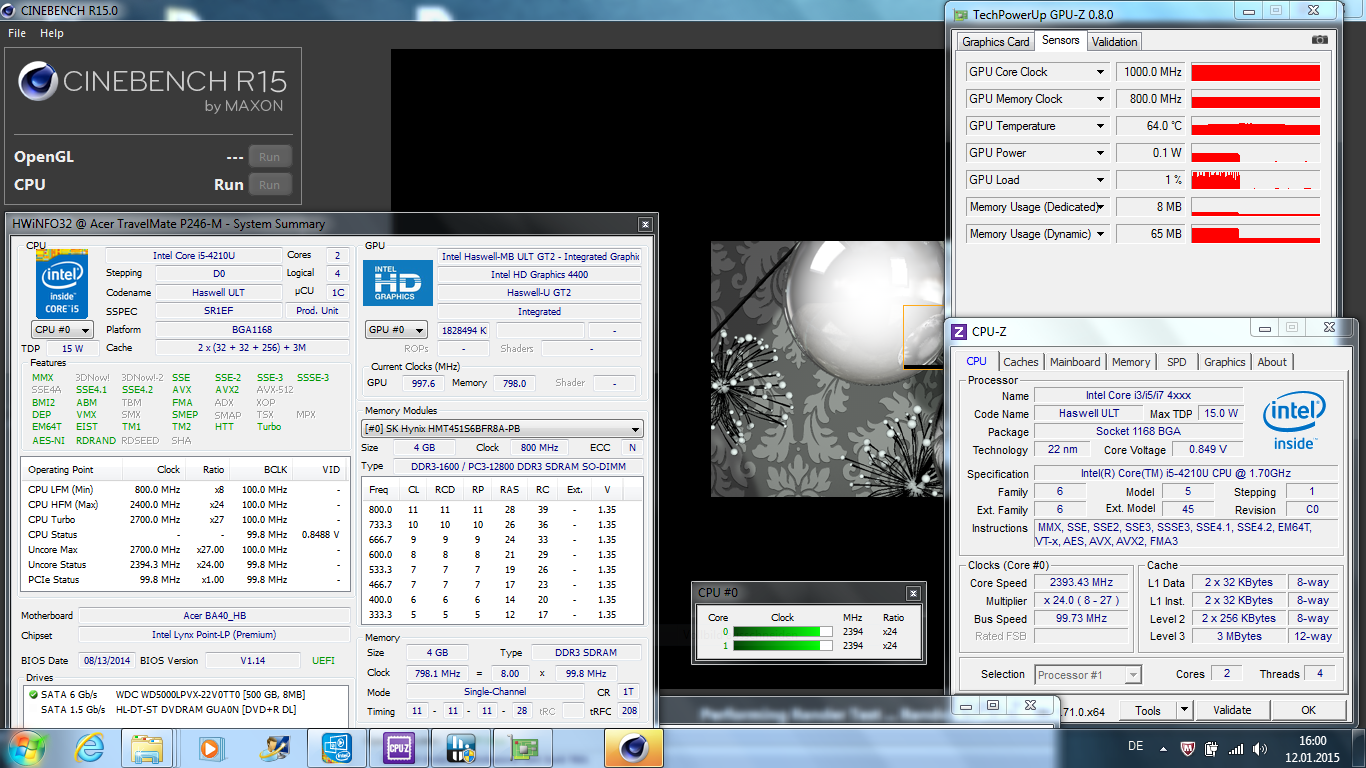Viewport: 1366px width, 768px height.
Task: Click Intel Core i5 logo in HWiNFO
Action: (62, 283)
